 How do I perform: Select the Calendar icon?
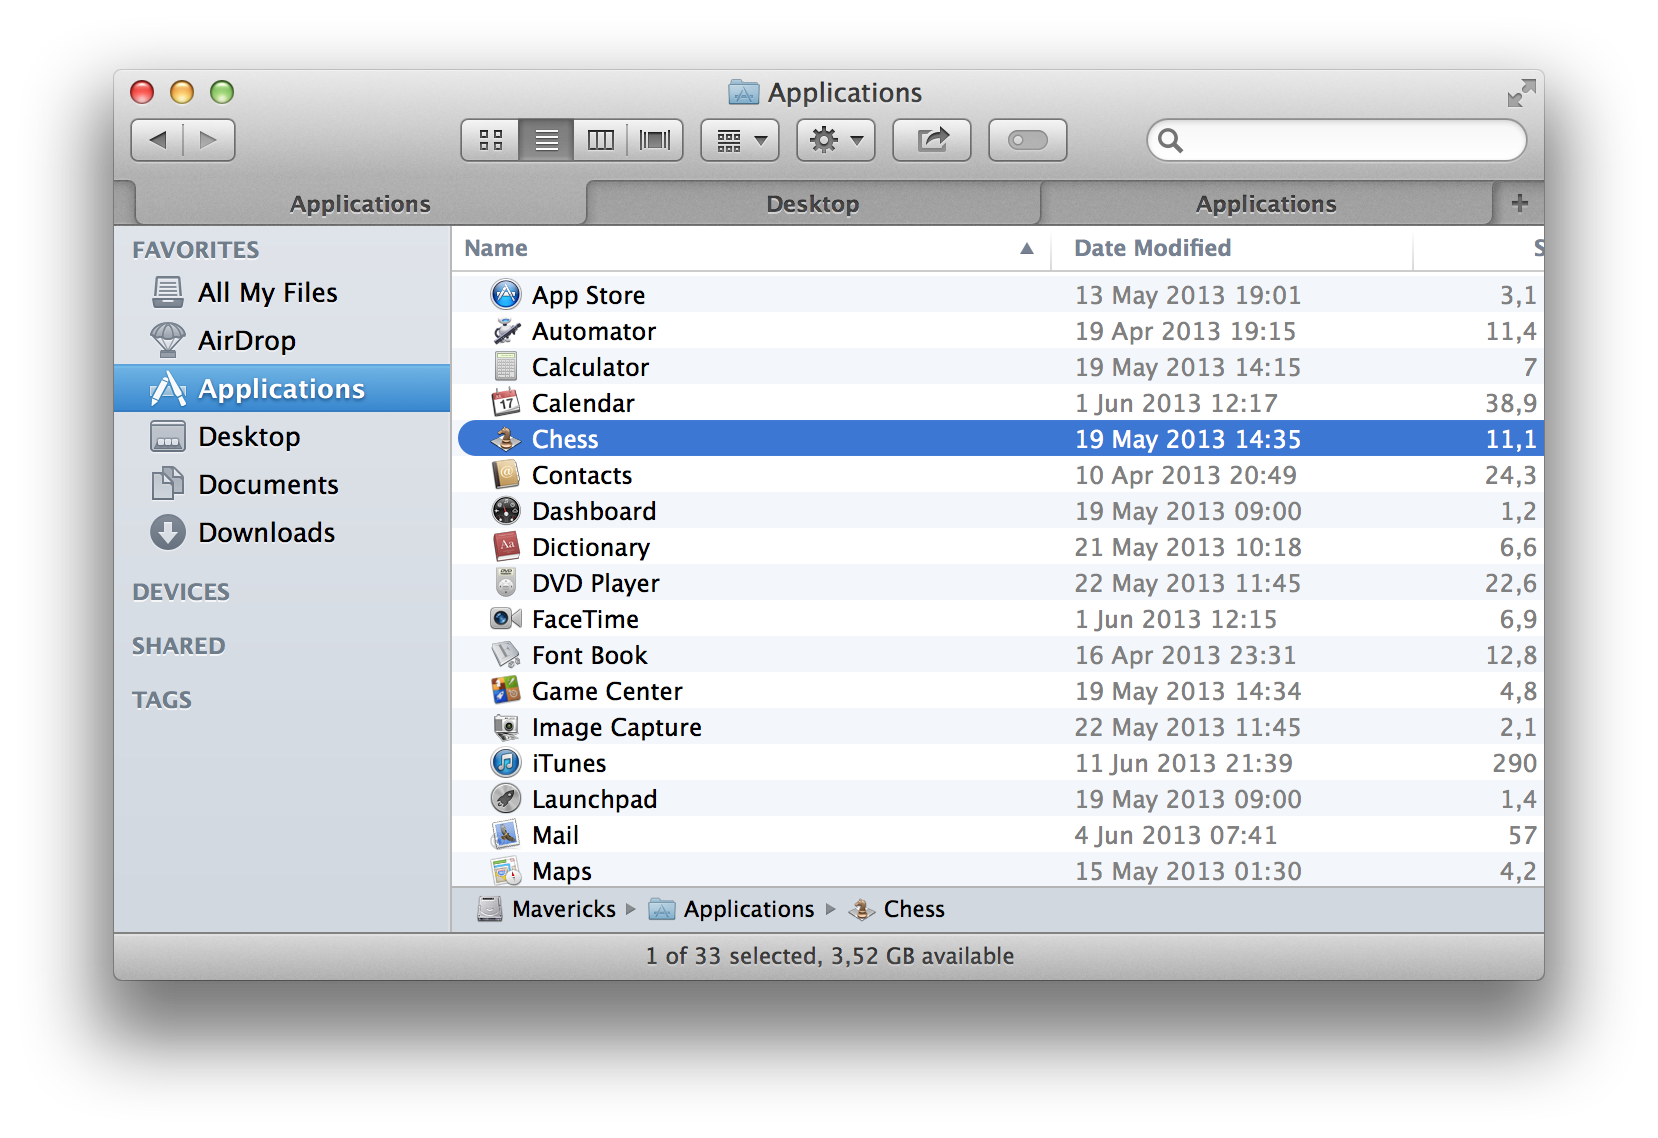[506, 403]
